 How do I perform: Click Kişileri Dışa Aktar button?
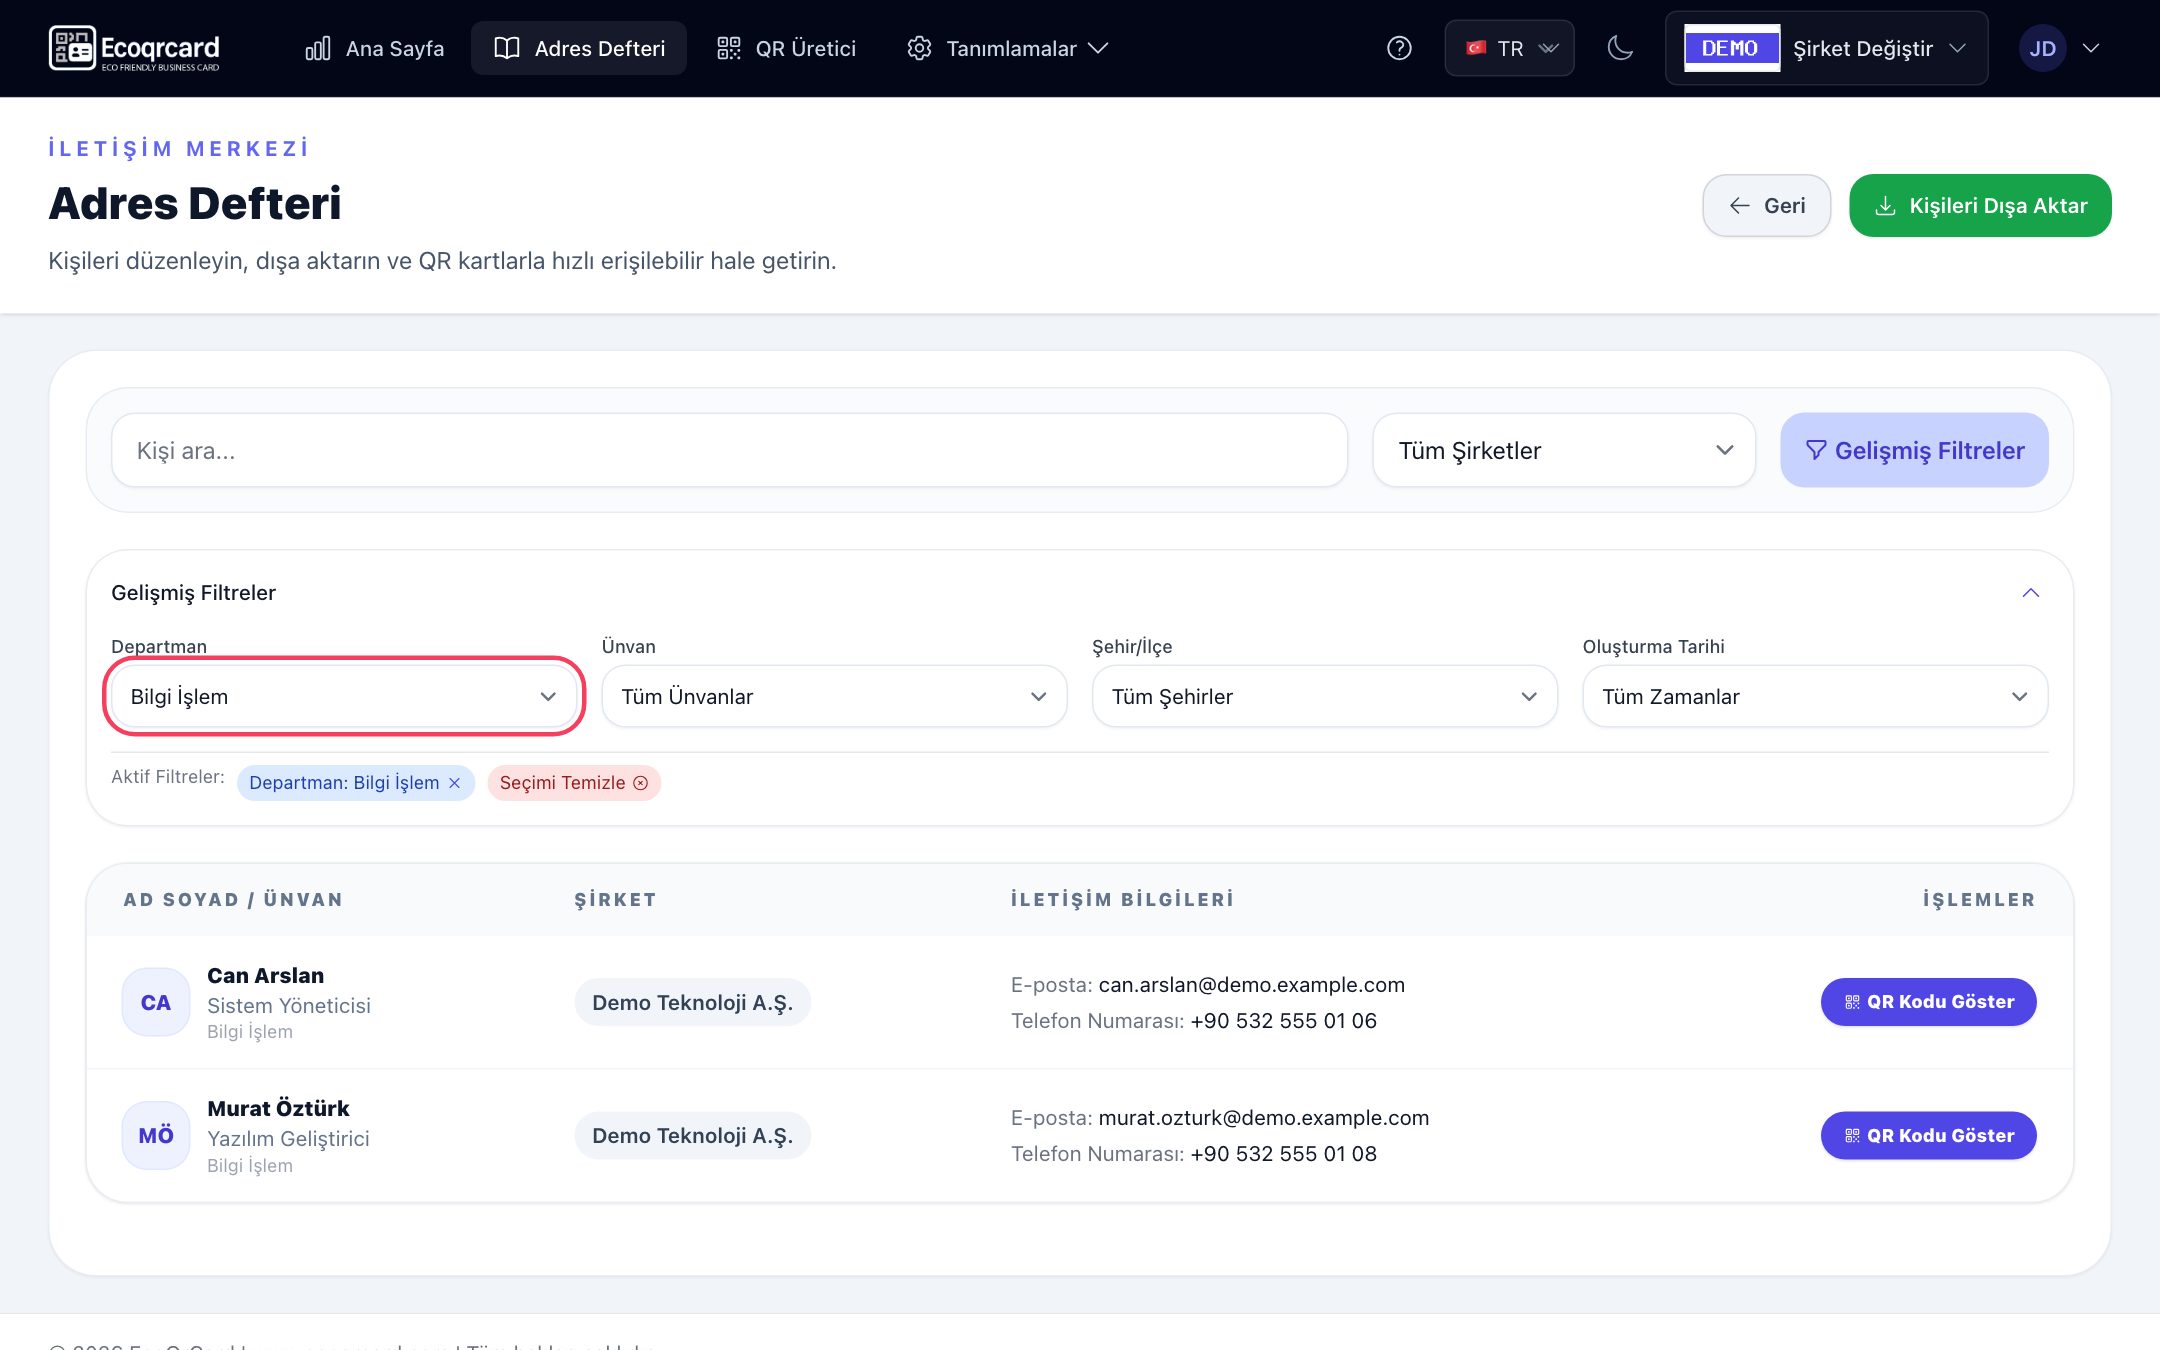pyautogui.click(x=1980, y=205)
